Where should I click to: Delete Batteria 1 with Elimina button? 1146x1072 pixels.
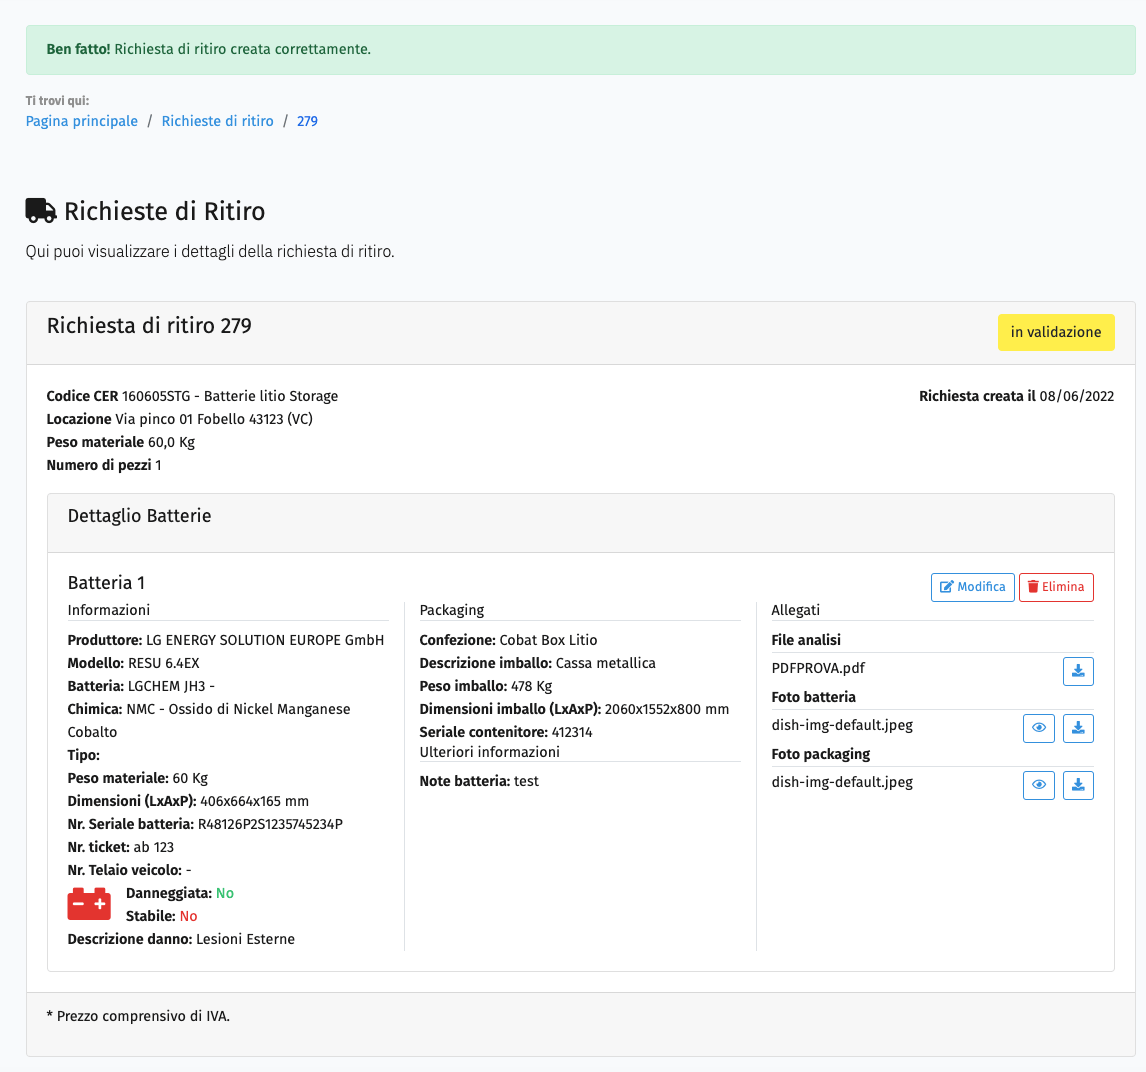coord(1056,587)
